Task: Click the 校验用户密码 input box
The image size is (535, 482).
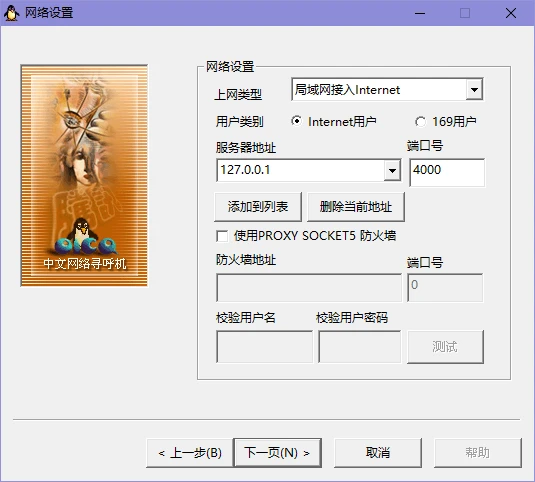Action: pyautogui.click(x=360, y=346)
